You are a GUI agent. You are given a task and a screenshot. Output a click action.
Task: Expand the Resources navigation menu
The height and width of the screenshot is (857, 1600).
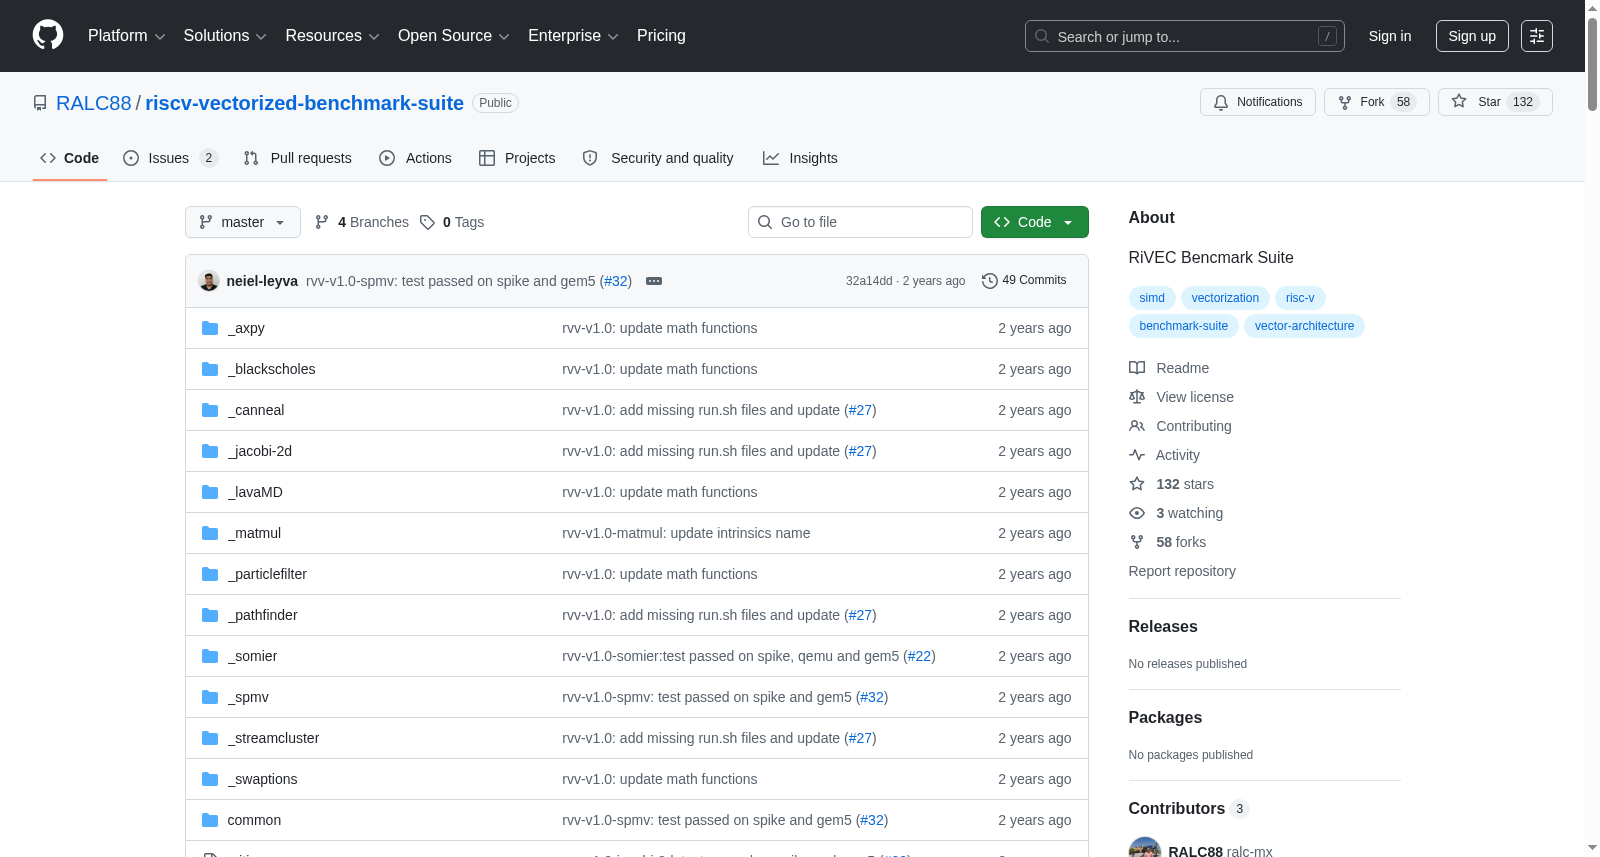point(332,36)
